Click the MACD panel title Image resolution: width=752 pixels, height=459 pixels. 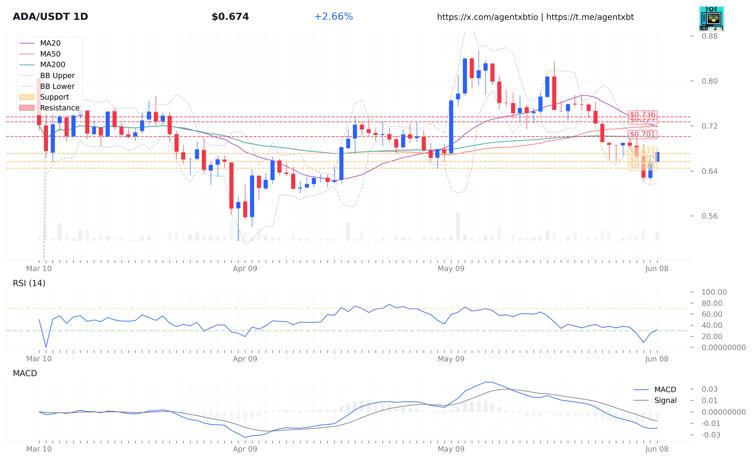(x=26, y=372)
